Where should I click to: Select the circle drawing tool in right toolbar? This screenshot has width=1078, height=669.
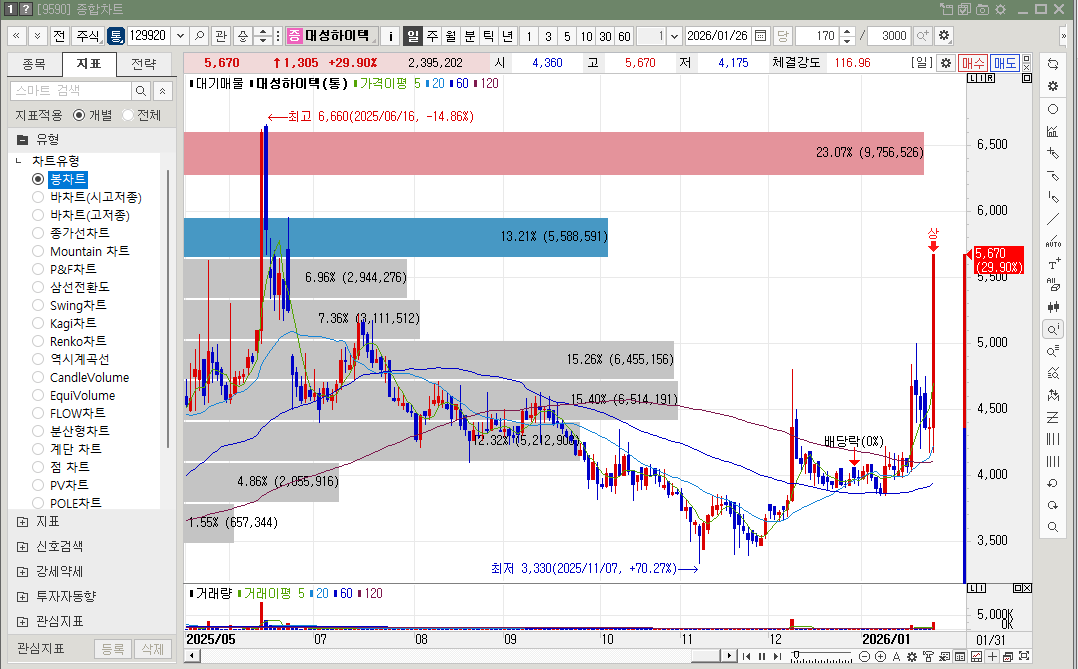1053,109
